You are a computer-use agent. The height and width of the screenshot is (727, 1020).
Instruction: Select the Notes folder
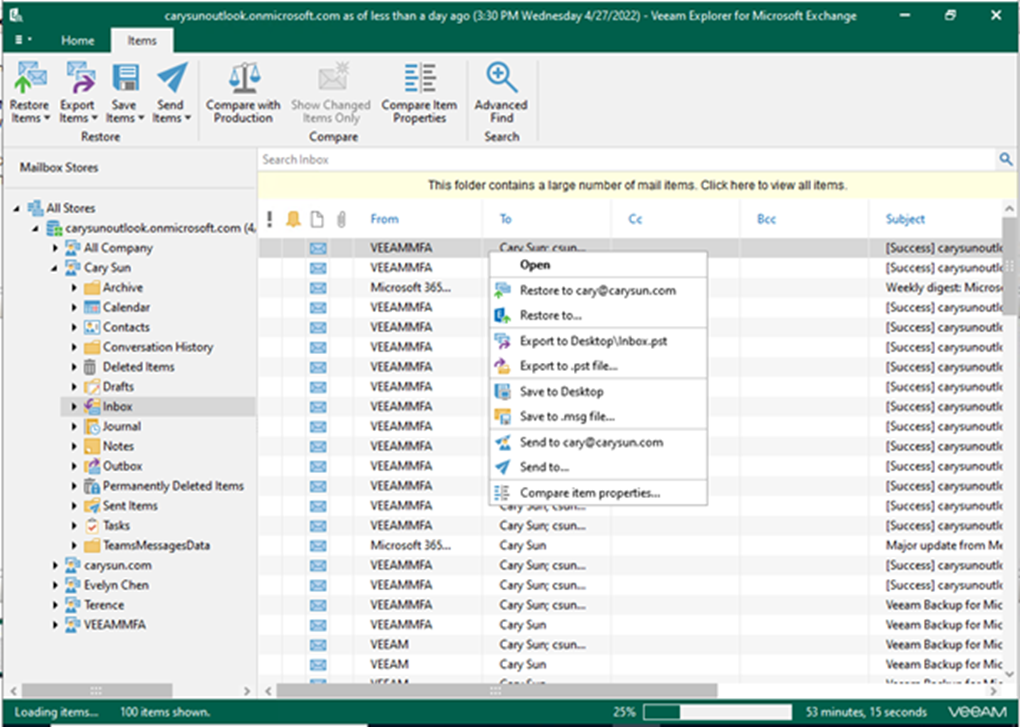point(118,446)
